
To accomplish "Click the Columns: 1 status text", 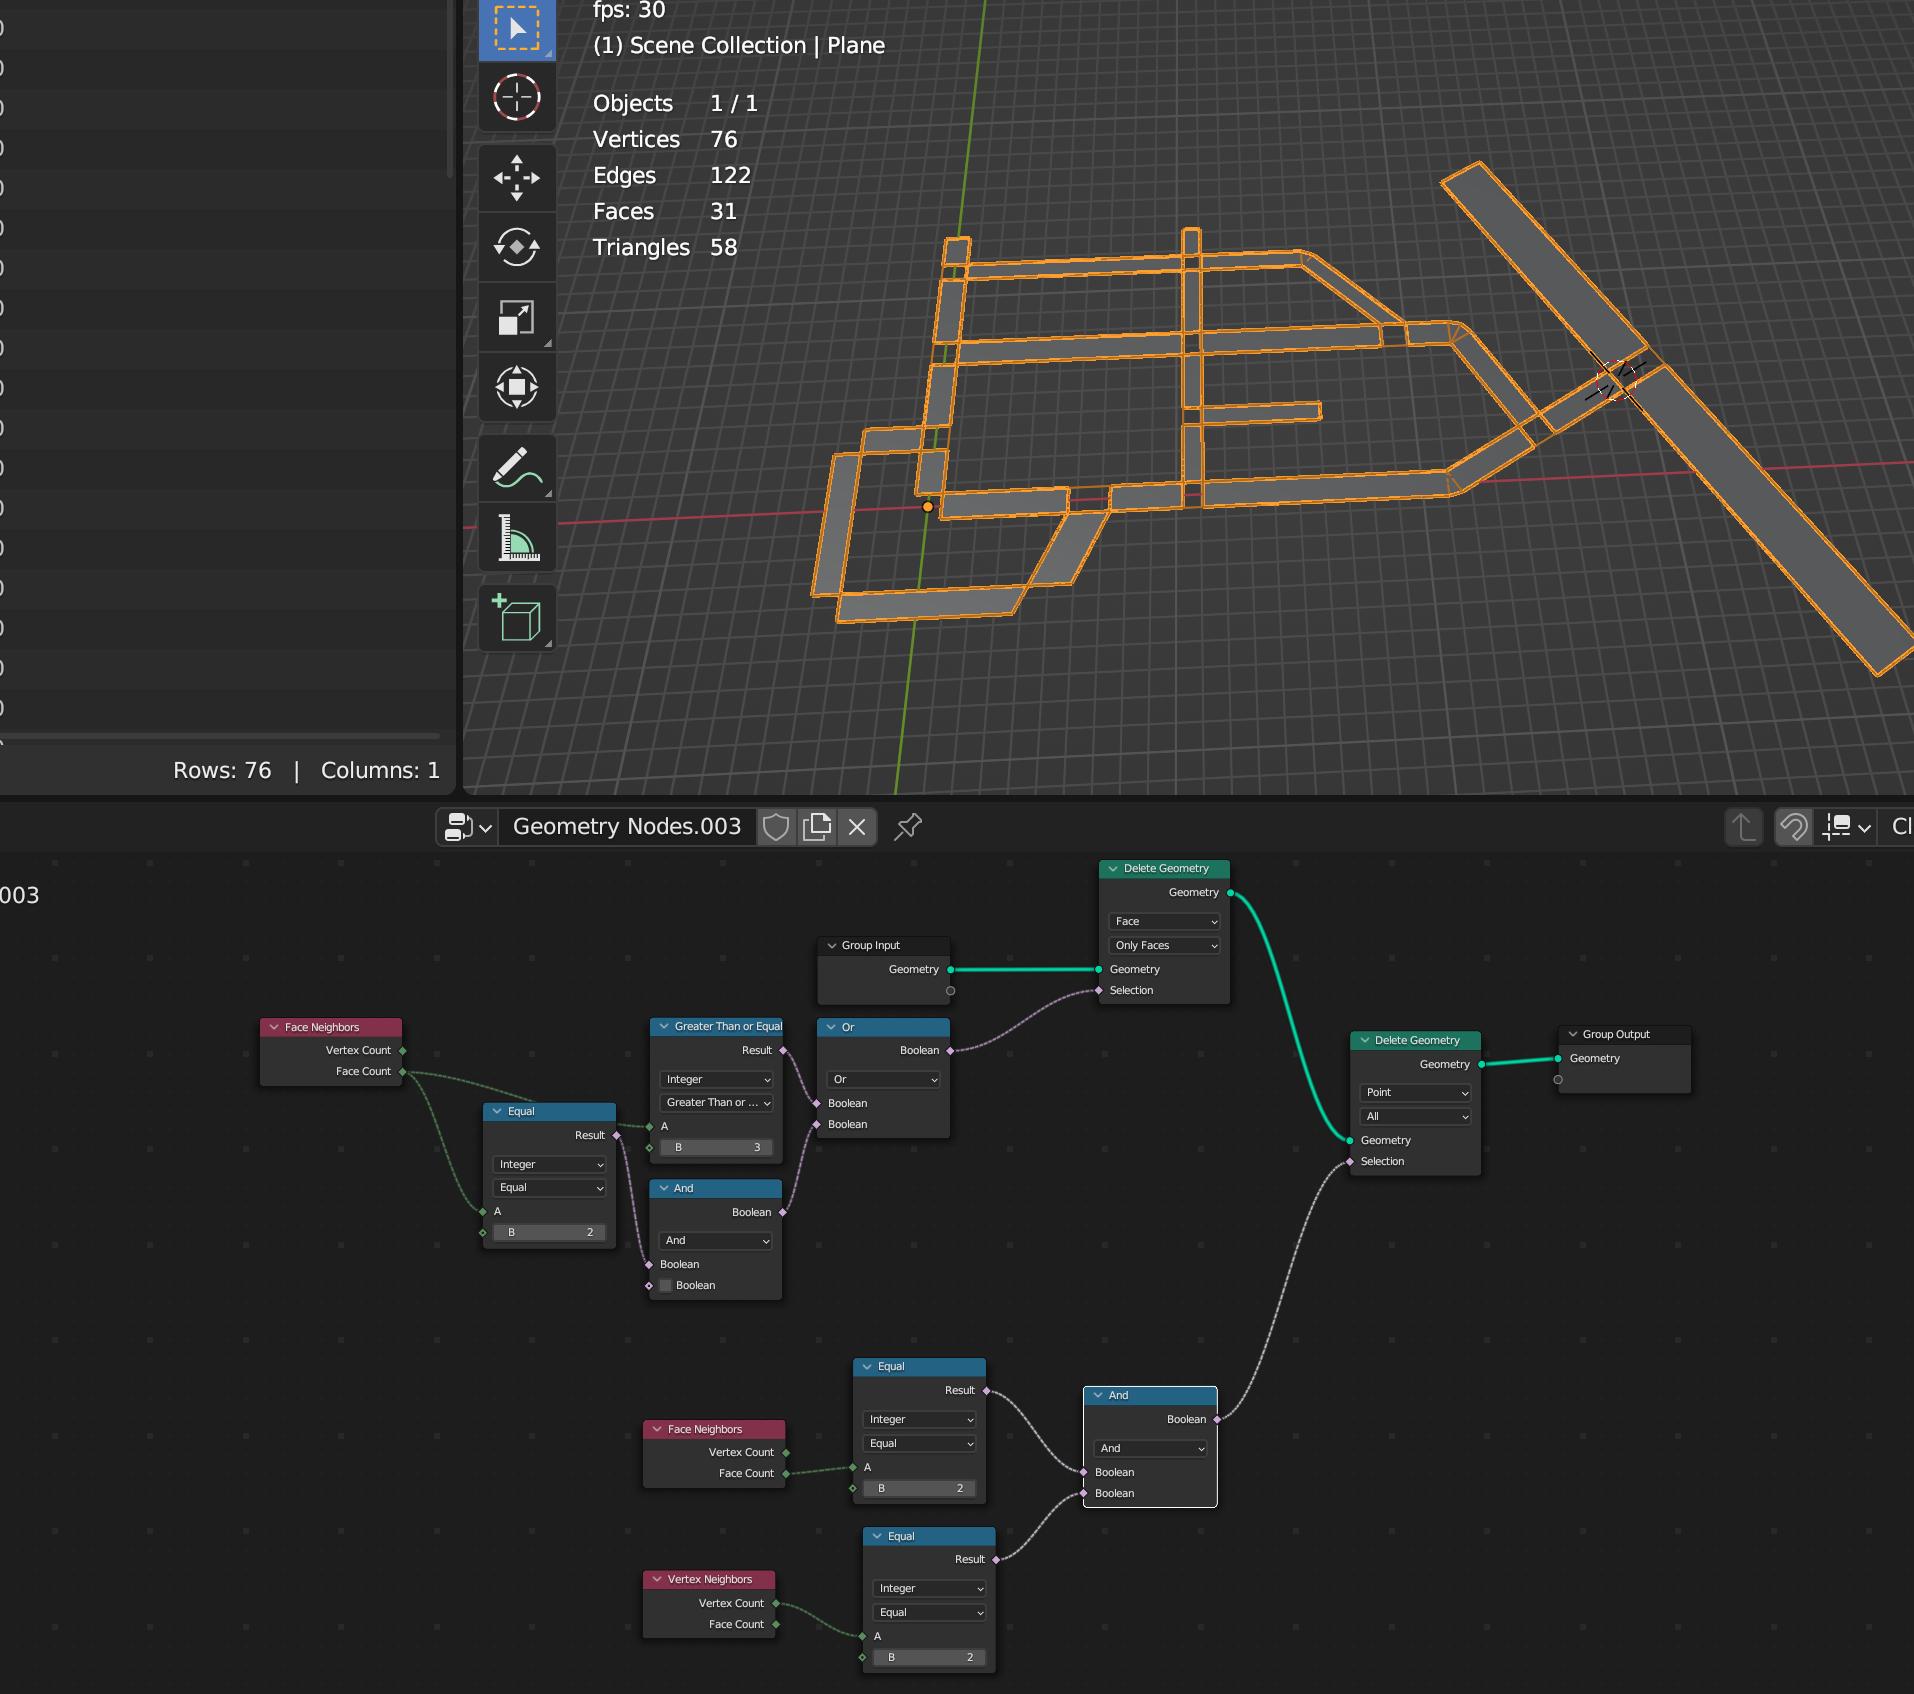I will [380, 770].
